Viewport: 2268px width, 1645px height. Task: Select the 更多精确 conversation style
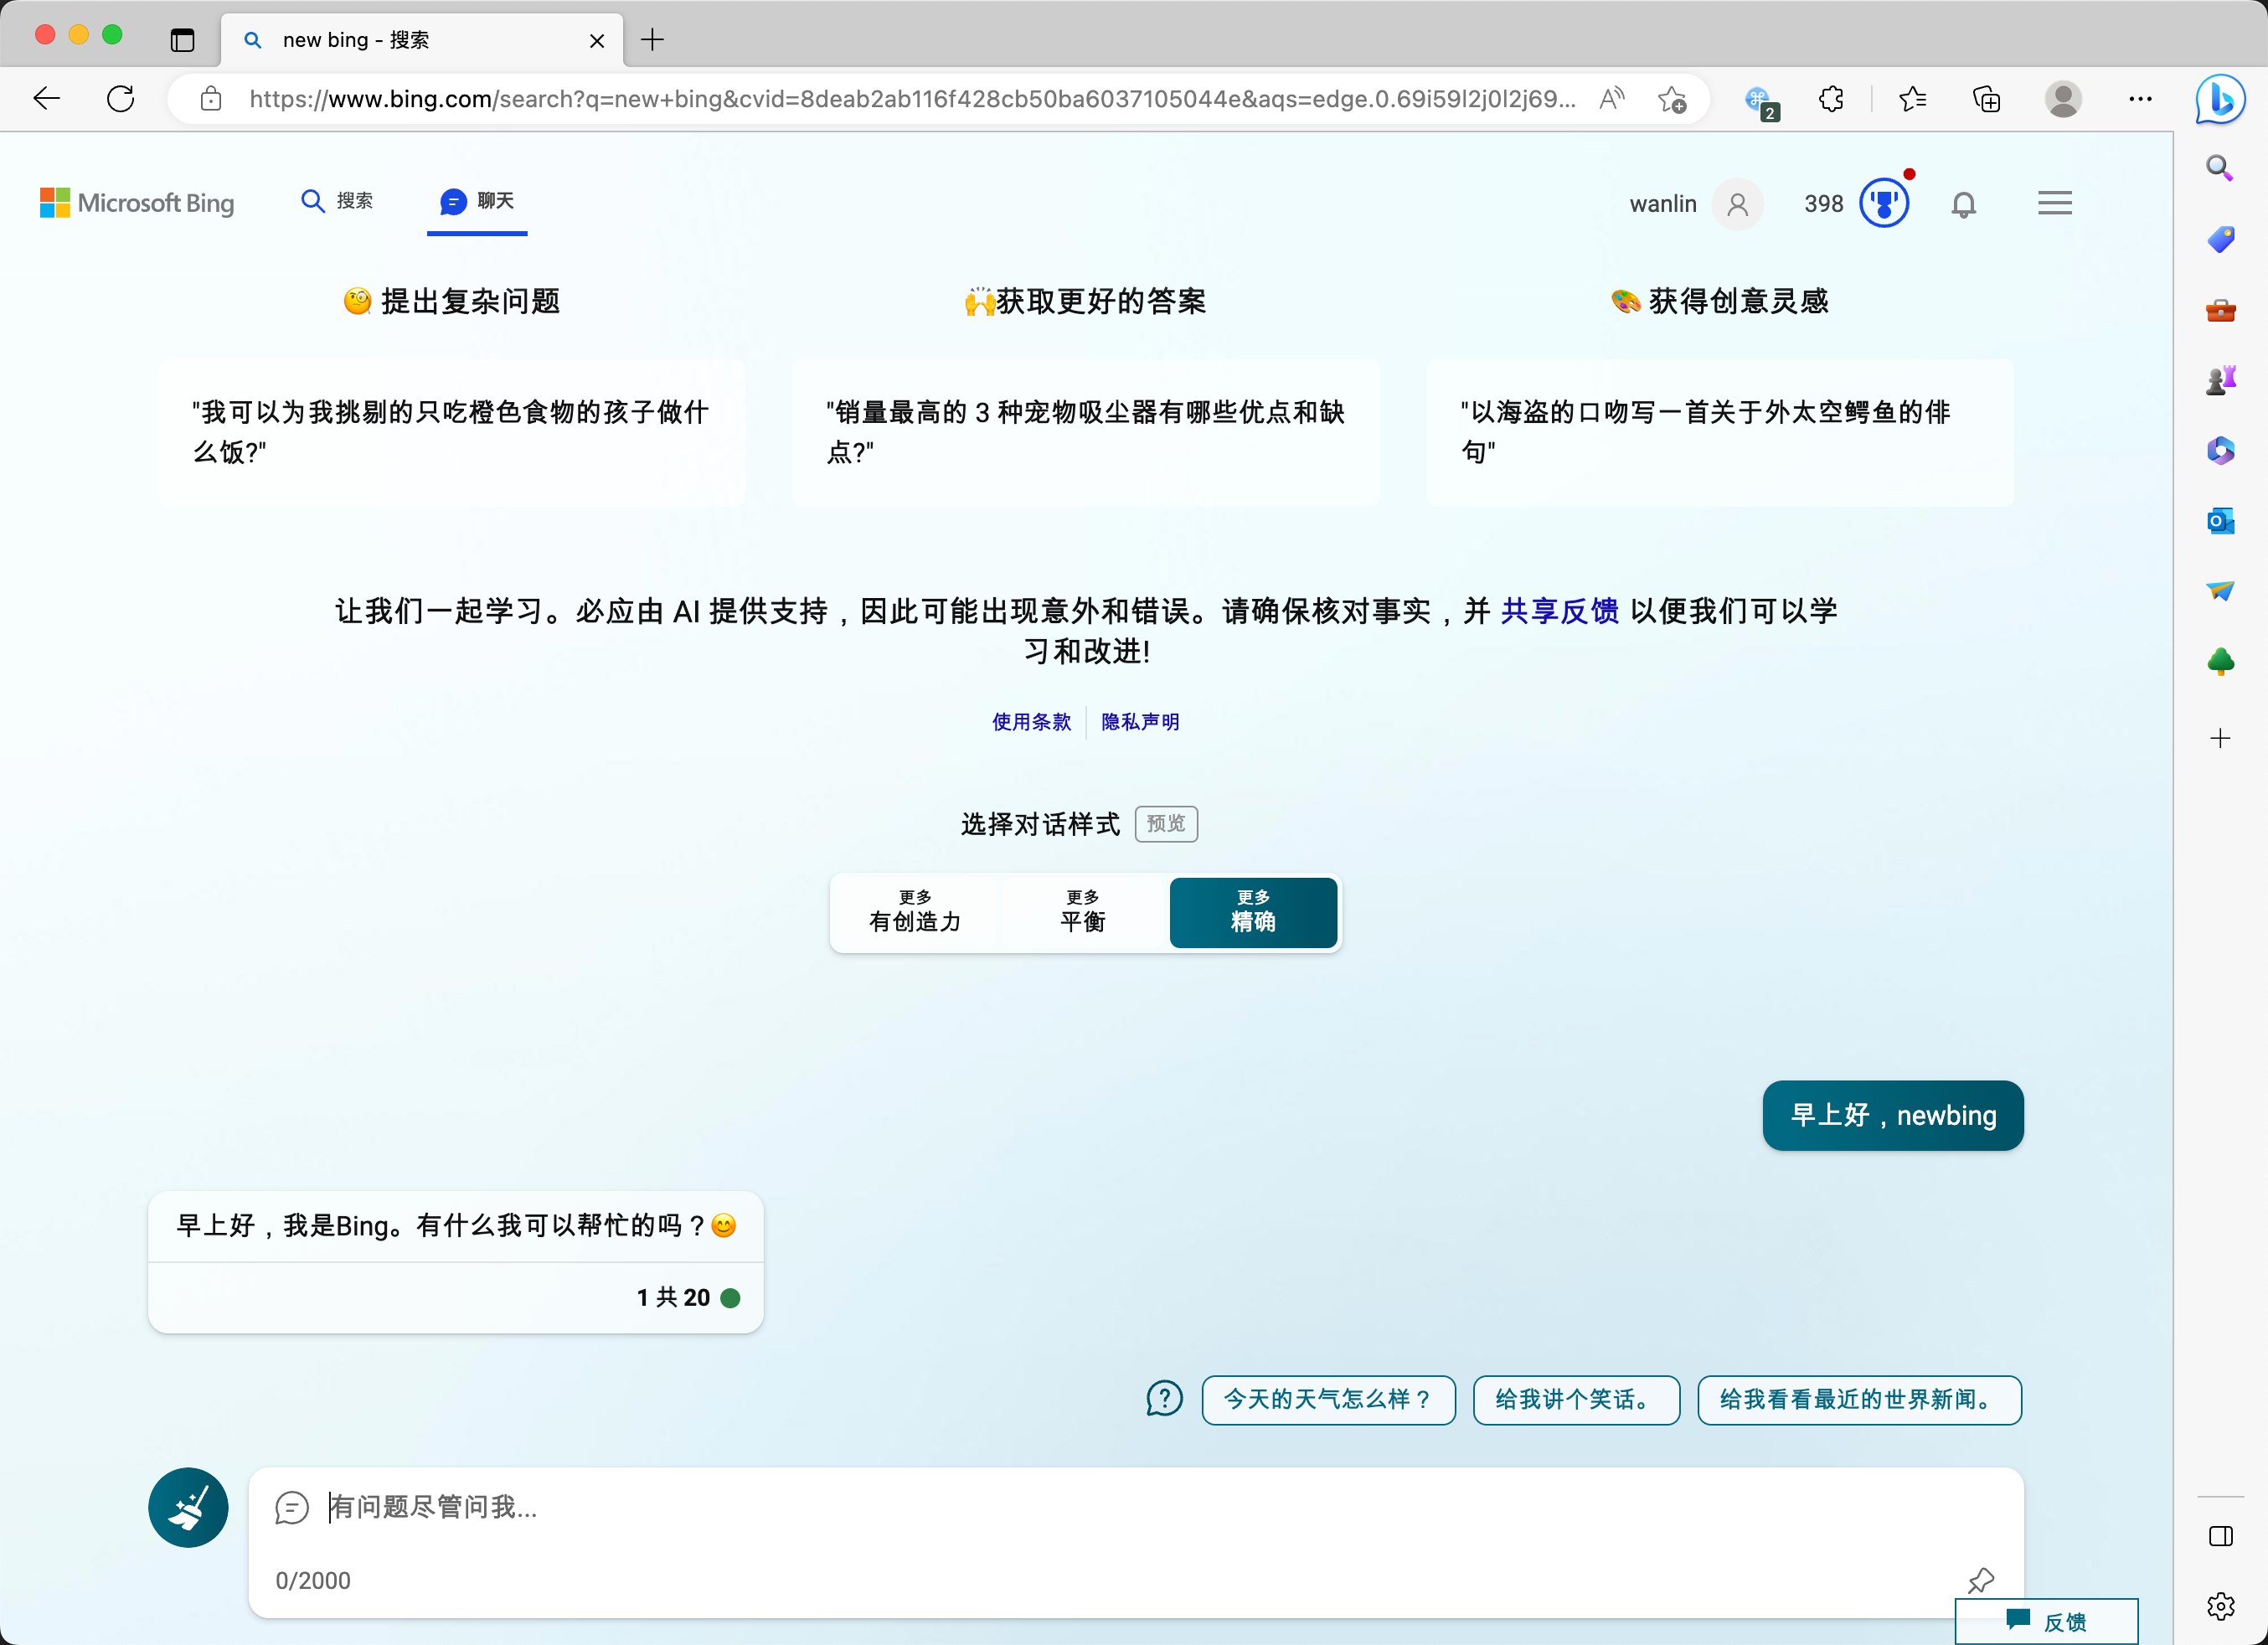(1252, 912)
